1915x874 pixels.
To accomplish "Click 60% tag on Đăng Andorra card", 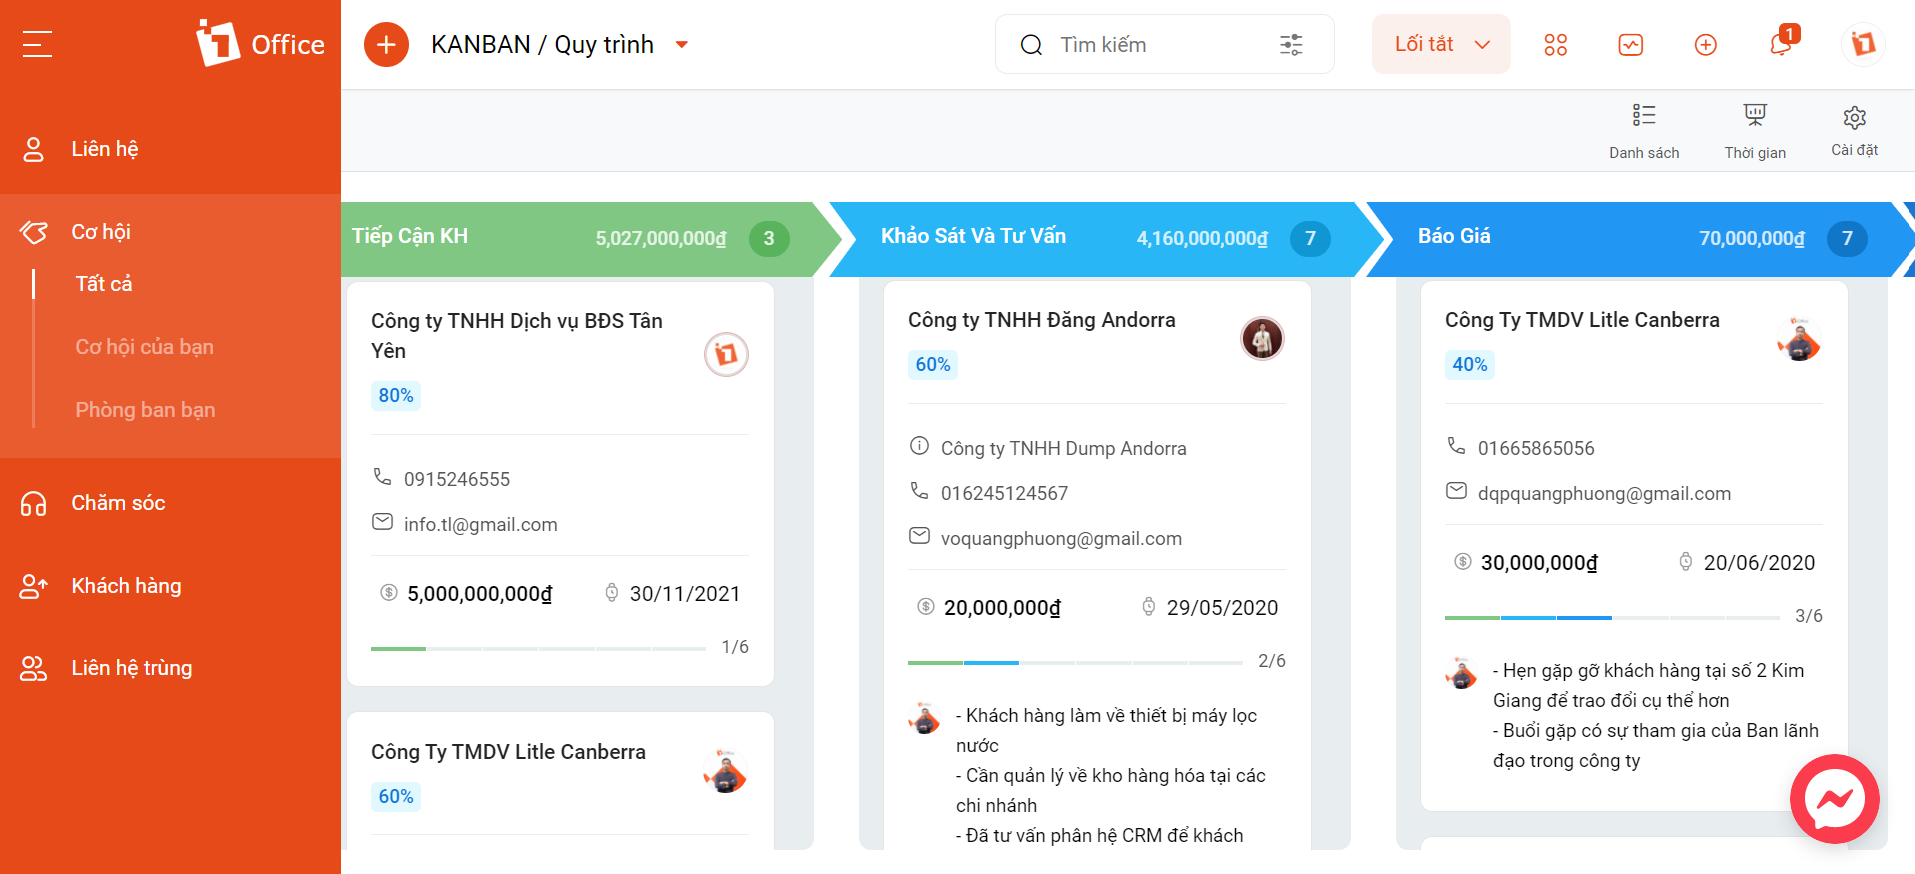I will tap(933, 365).
